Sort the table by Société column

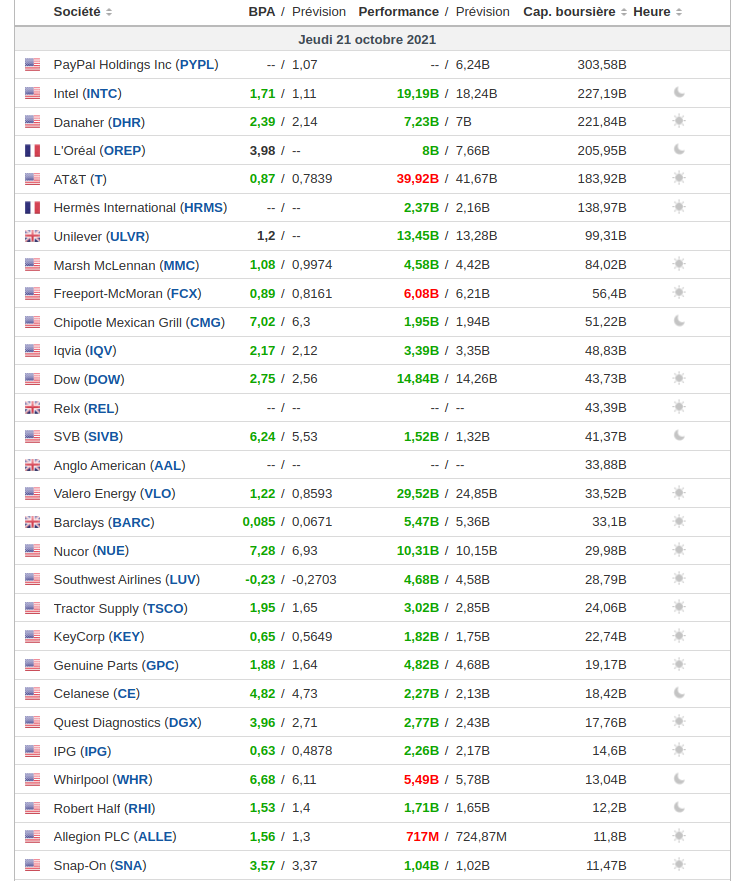83,12
